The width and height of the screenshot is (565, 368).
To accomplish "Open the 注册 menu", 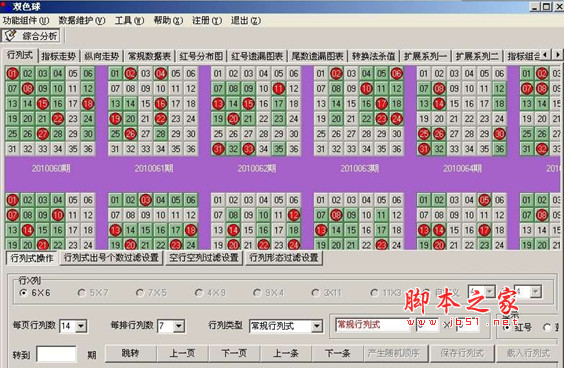I will coord(206,21).
